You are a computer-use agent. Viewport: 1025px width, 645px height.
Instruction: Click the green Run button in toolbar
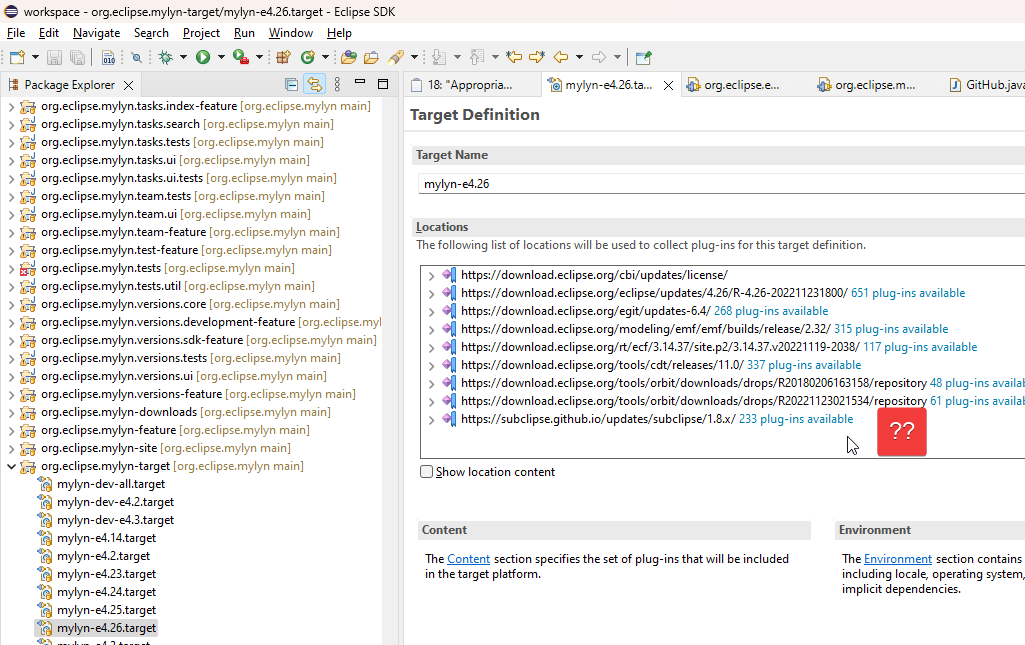point(203,58)
